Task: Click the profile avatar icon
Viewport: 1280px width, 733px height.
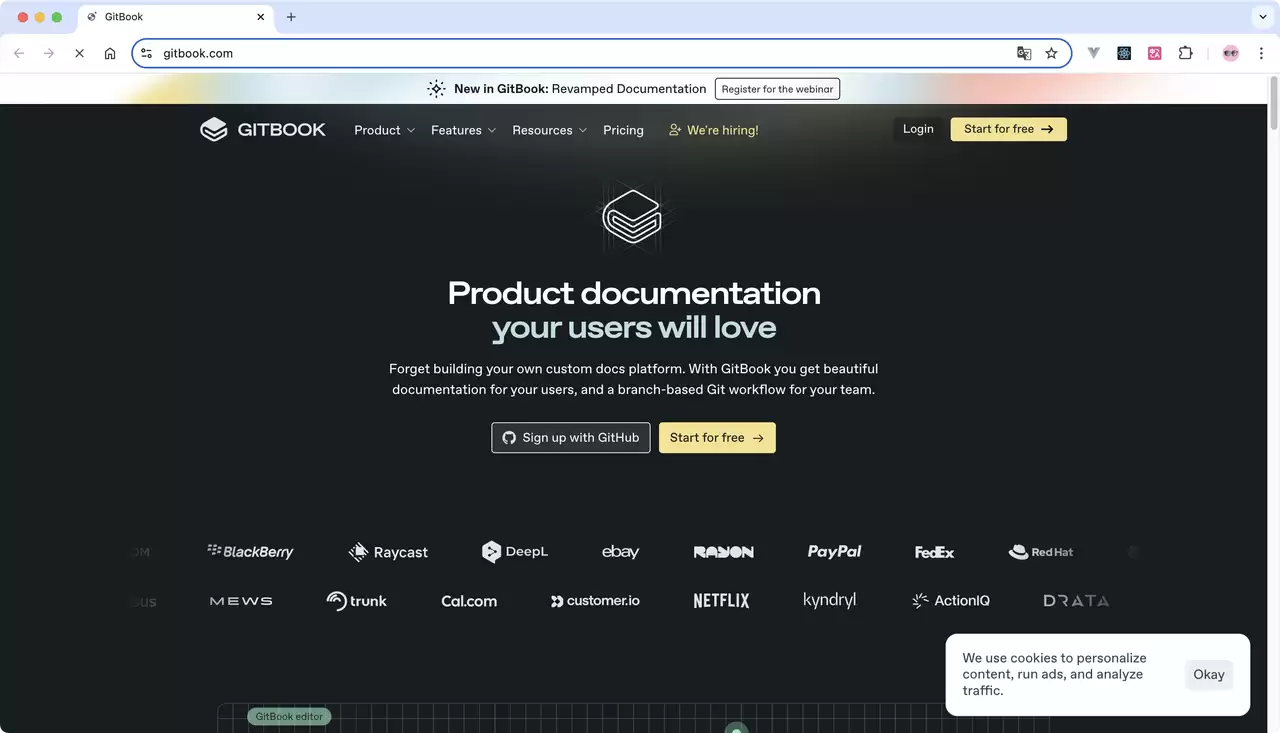Action: 1231,53
